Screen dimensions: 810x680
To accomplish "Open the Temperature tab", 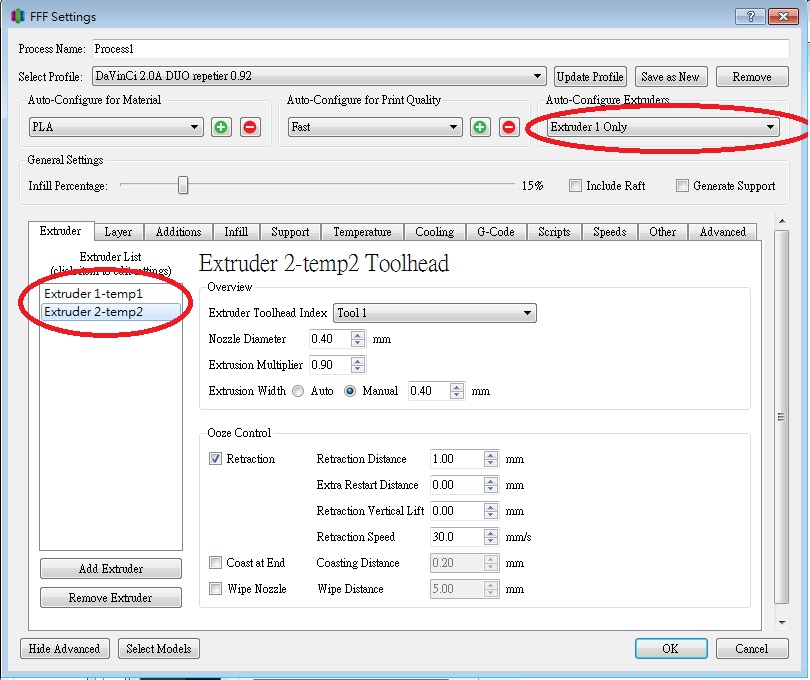I will pyautogui.click(x=362, y=232).
